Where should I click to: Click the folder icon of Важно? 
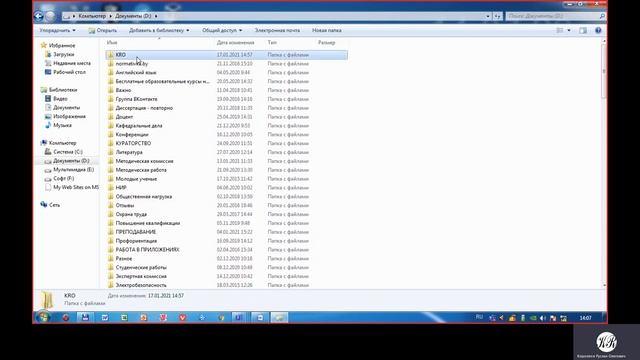click(x=111, y=90)
